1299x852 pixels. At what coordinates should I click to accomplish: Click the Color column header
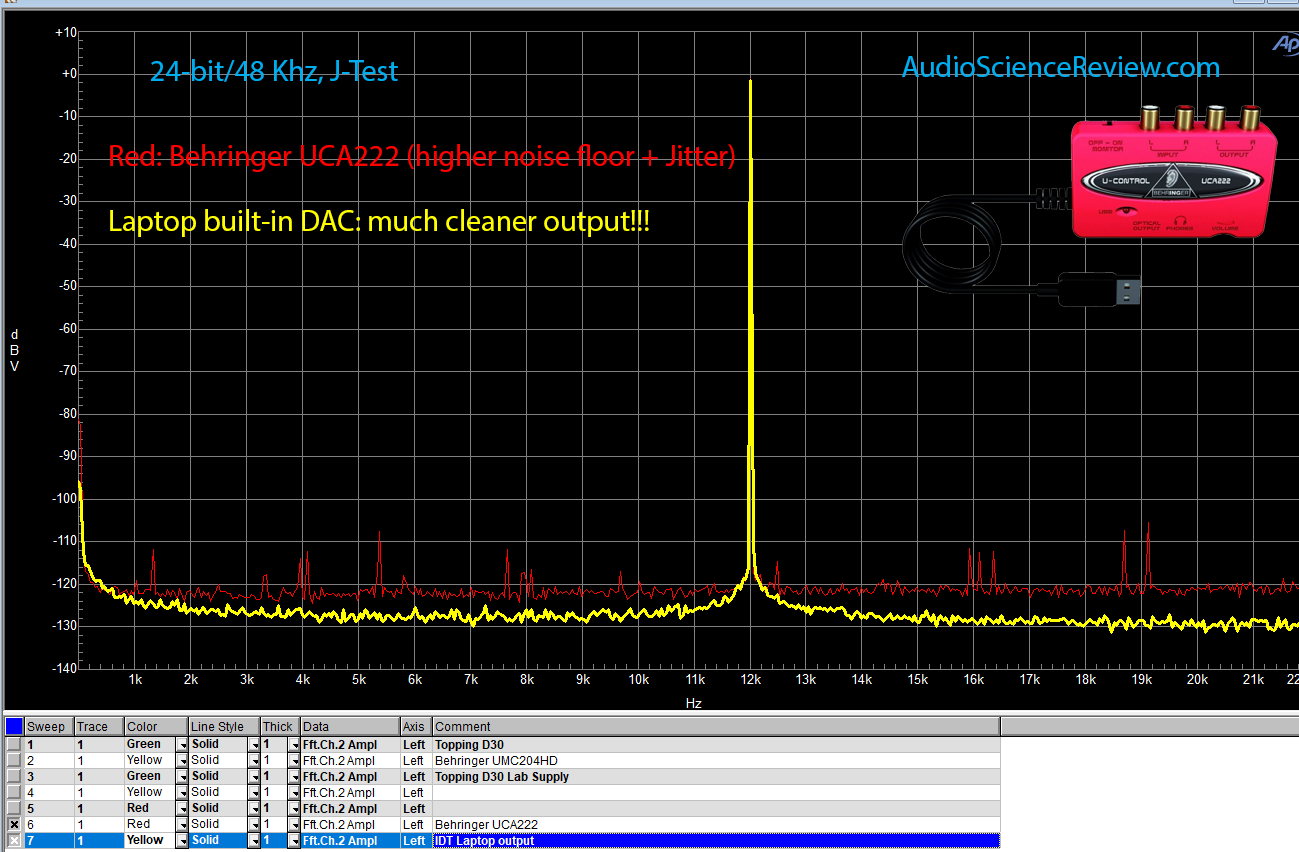pyautogui.click(x=156, y=727)
